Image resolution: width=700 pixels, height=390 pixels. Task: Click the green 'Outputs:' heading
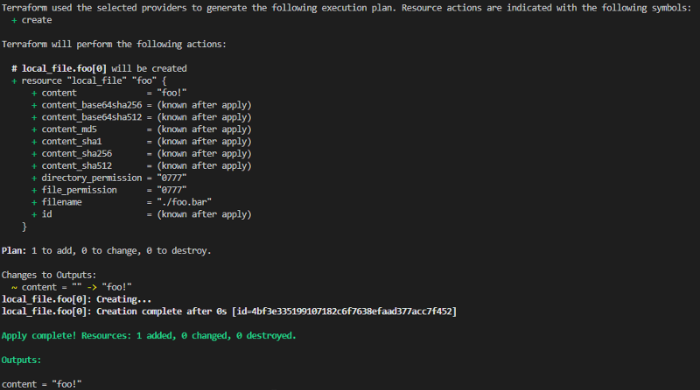21,360
